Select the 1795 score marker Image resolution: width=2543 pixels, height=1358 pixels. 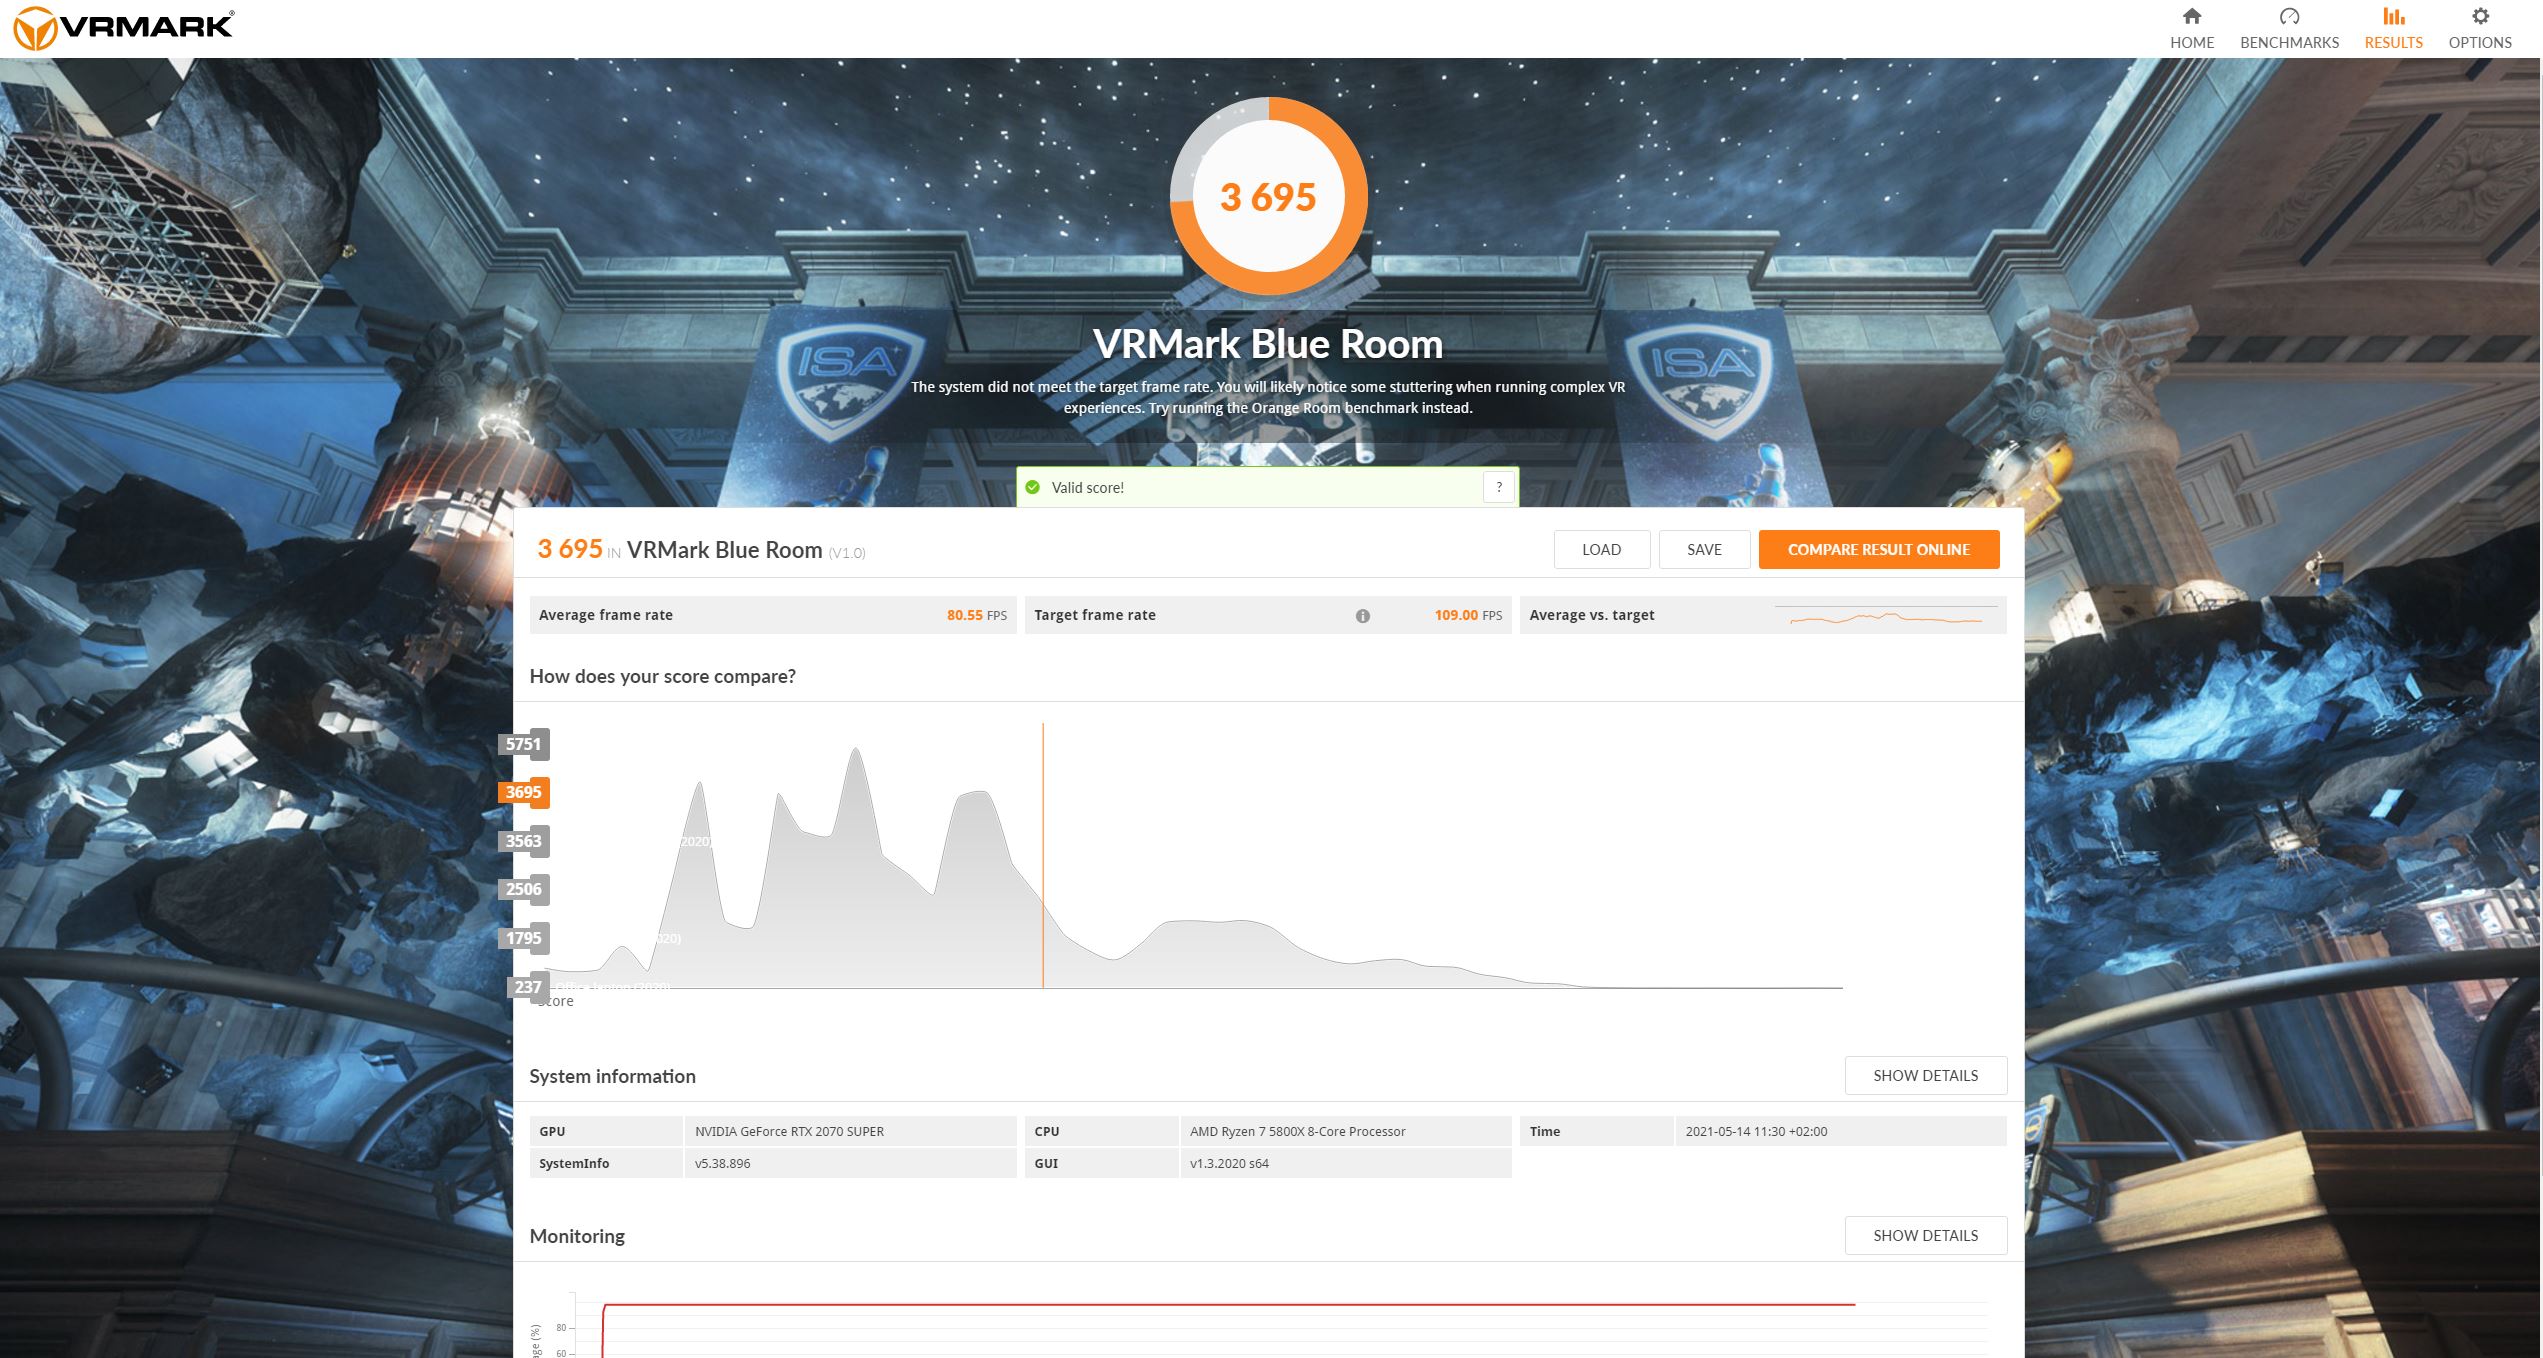click(x=524, y=938)
